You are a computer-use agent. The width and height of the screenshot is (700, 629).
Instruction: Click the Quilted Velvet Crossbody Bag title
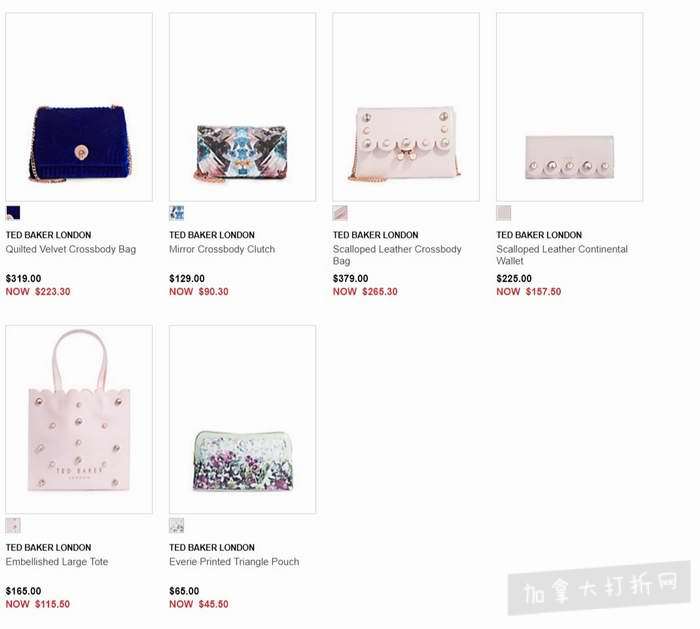pyautogui.click(x=71, y=249)
